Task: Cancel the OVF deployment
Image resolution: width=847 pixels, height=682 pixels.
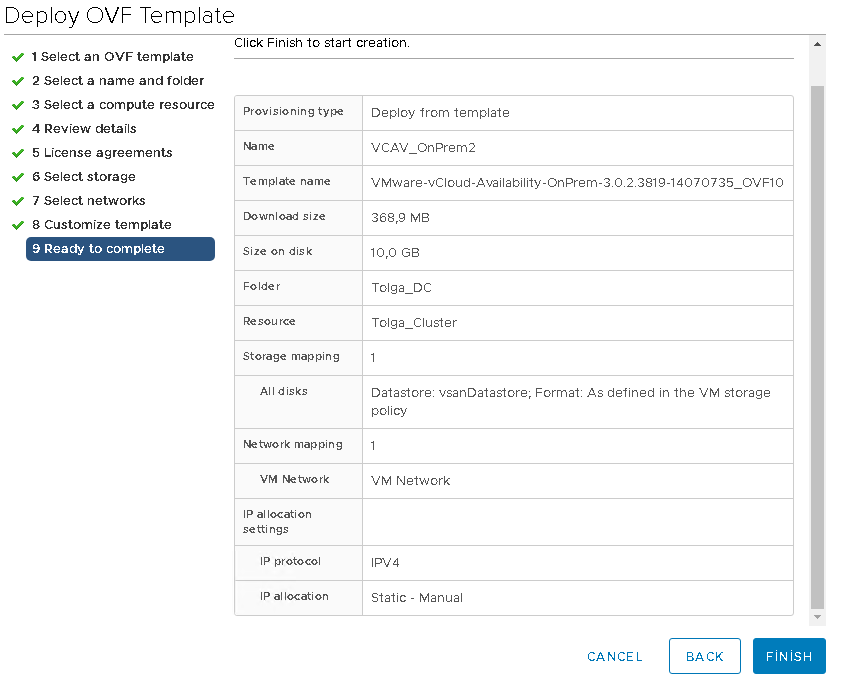Action: point(615,657)
